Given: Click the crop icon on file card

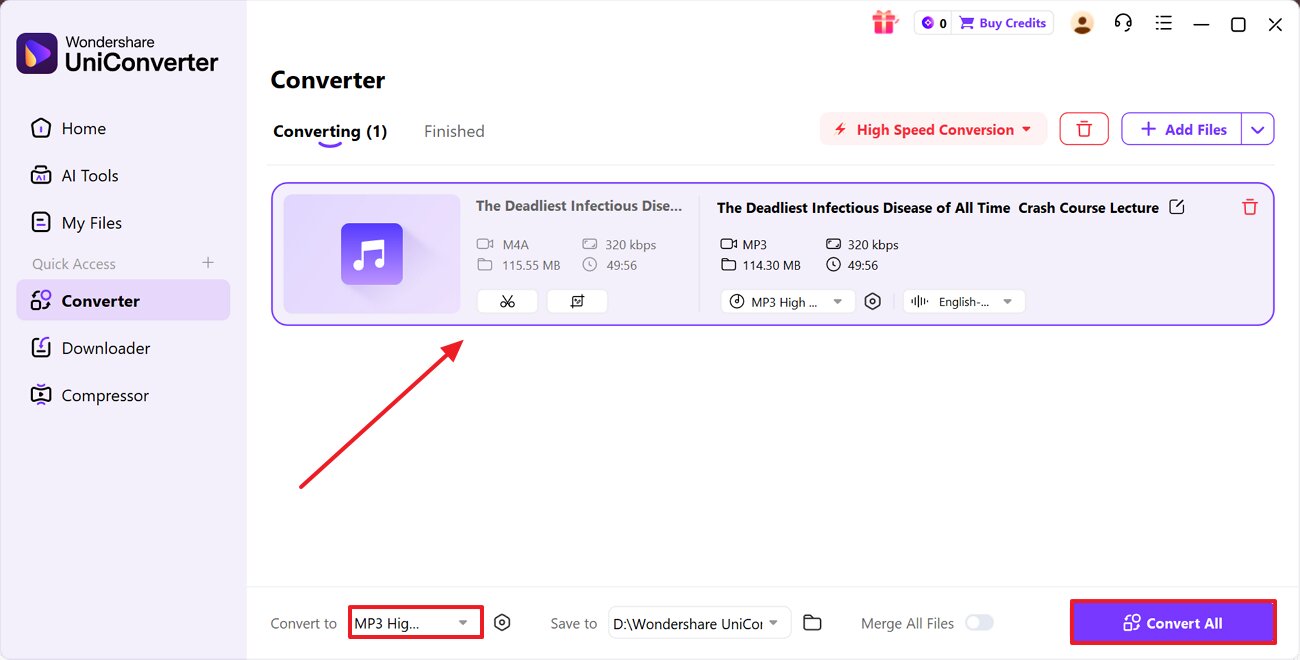Looking at the screenshot, I should 577,301.
